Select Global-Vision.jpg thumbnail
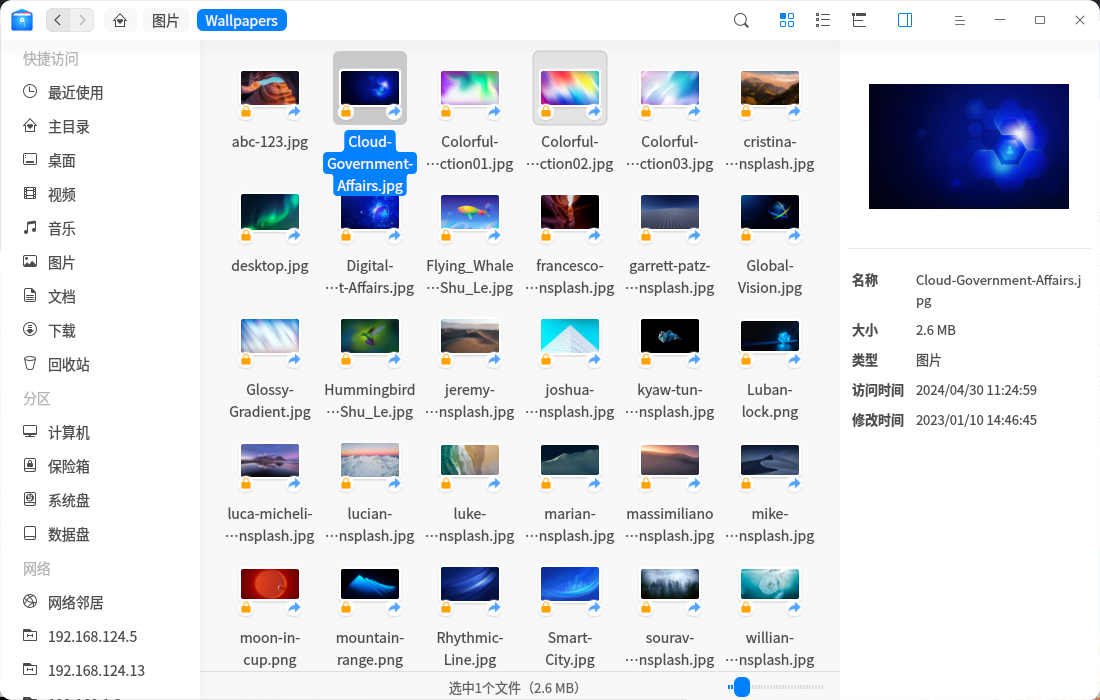Screen dimensions: 1100x700 tap(770, 213)
